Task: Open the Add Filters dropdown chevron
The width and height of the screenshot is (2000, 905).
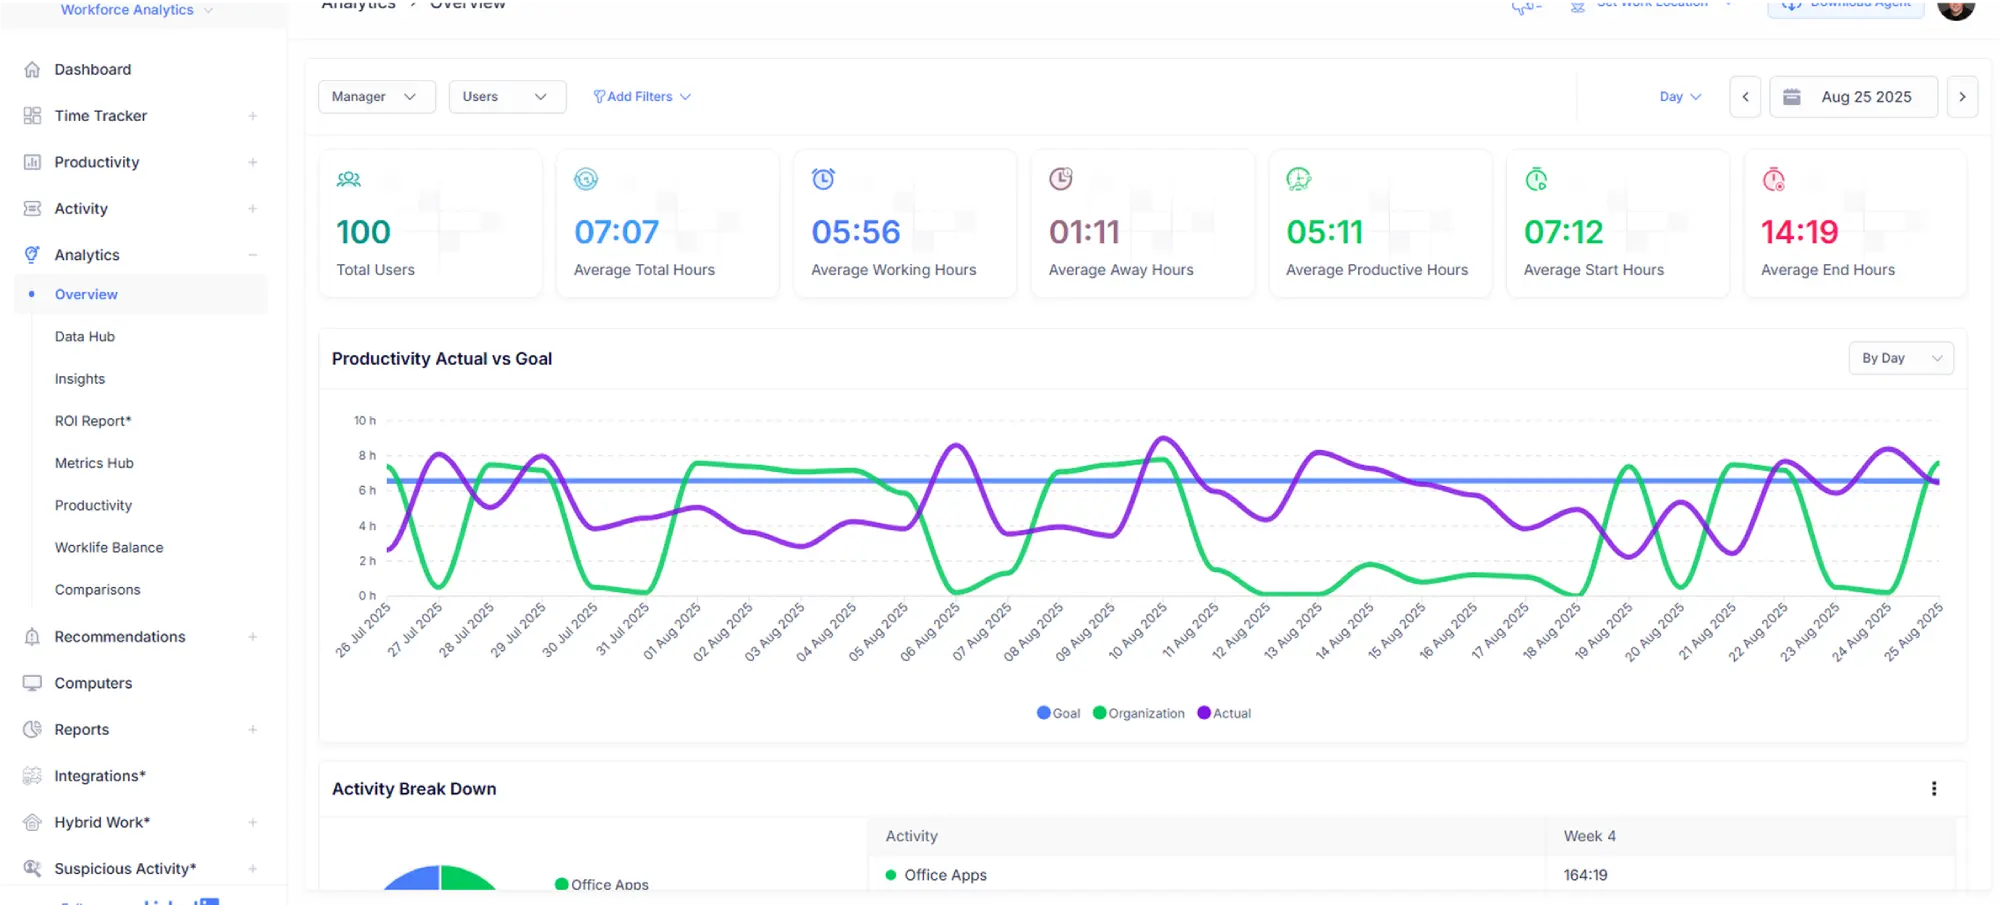Action: [x=685, y=97]
